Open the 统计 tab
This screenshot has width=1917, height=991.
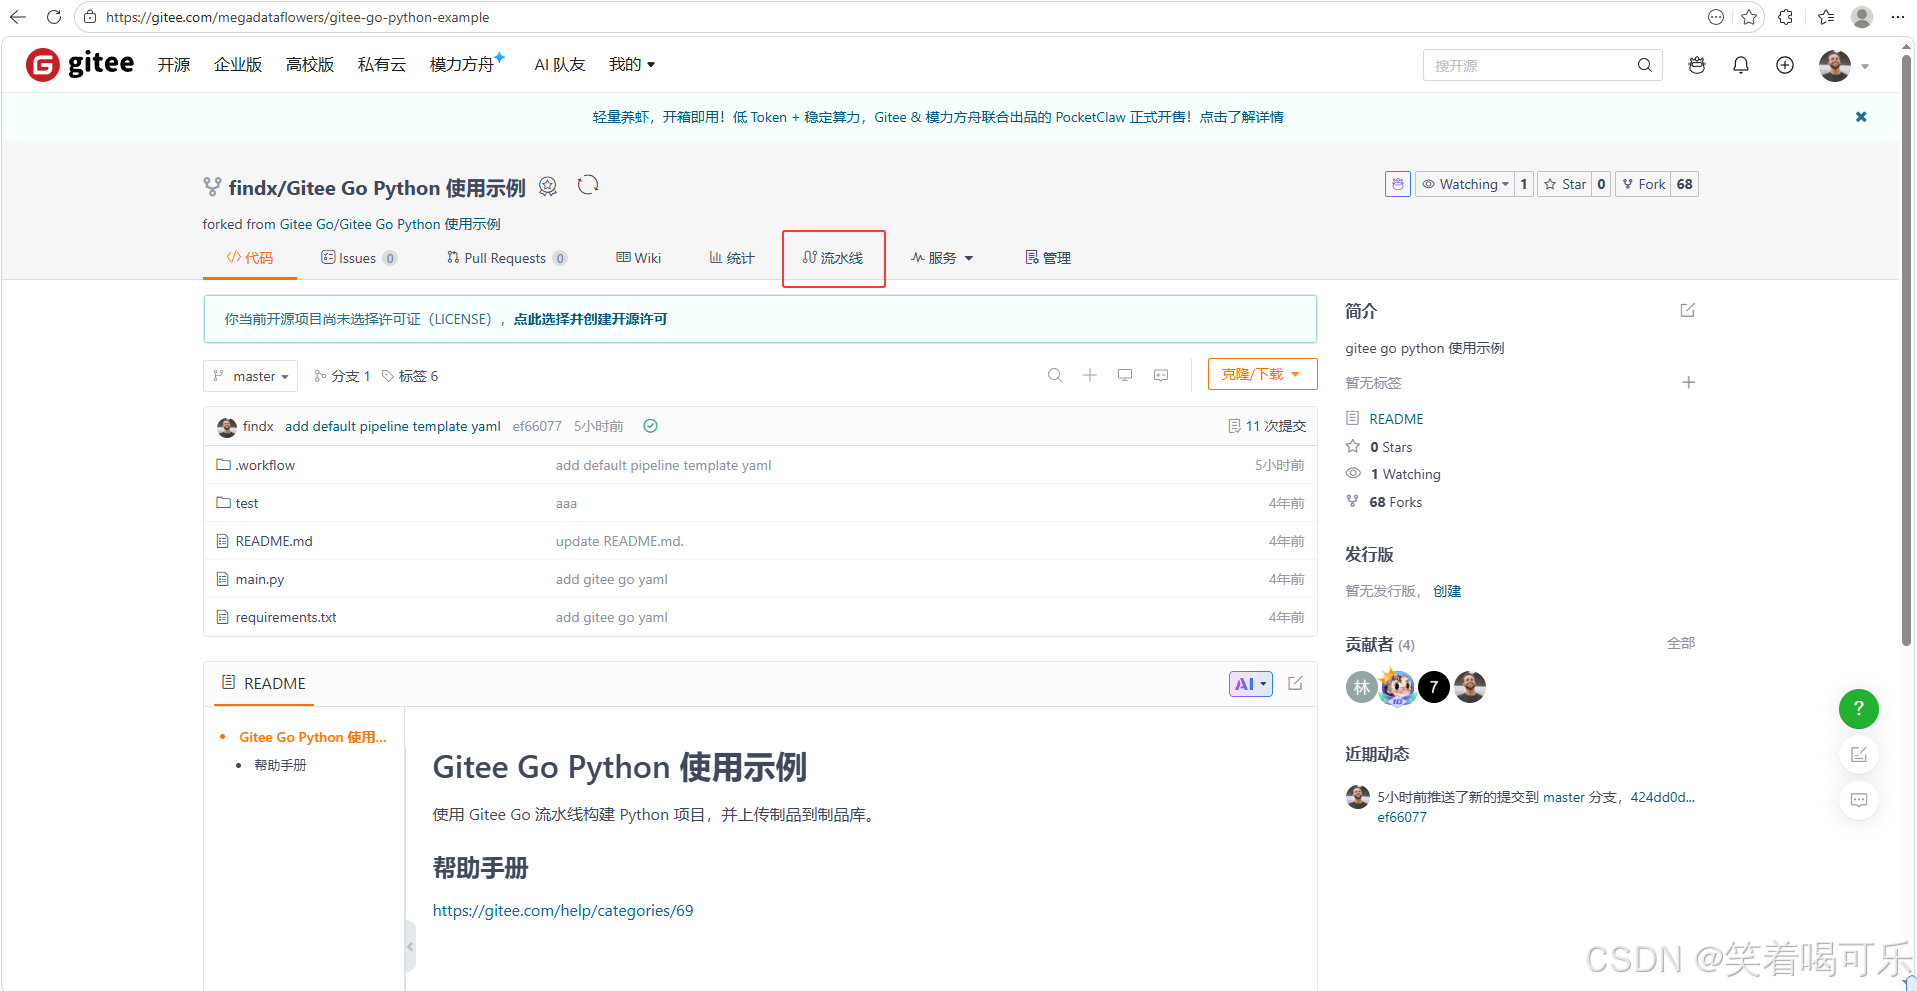coord(732,258)
